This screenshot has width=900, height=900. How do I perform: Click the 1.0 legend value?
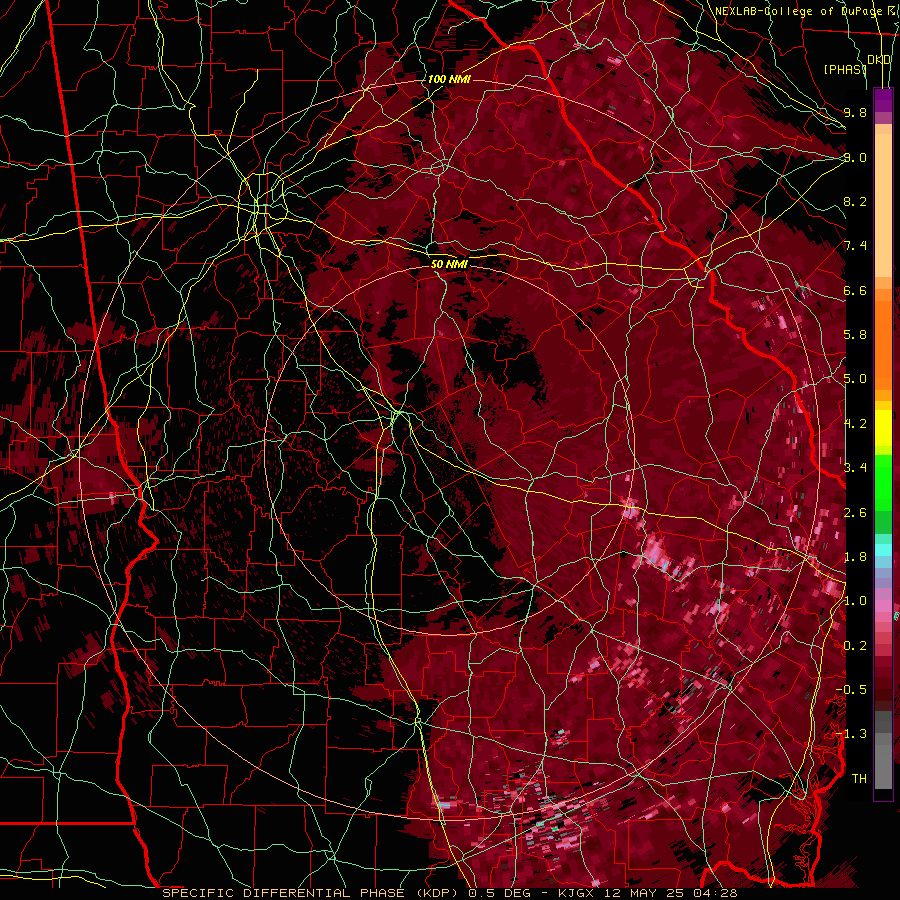(855, 601)
